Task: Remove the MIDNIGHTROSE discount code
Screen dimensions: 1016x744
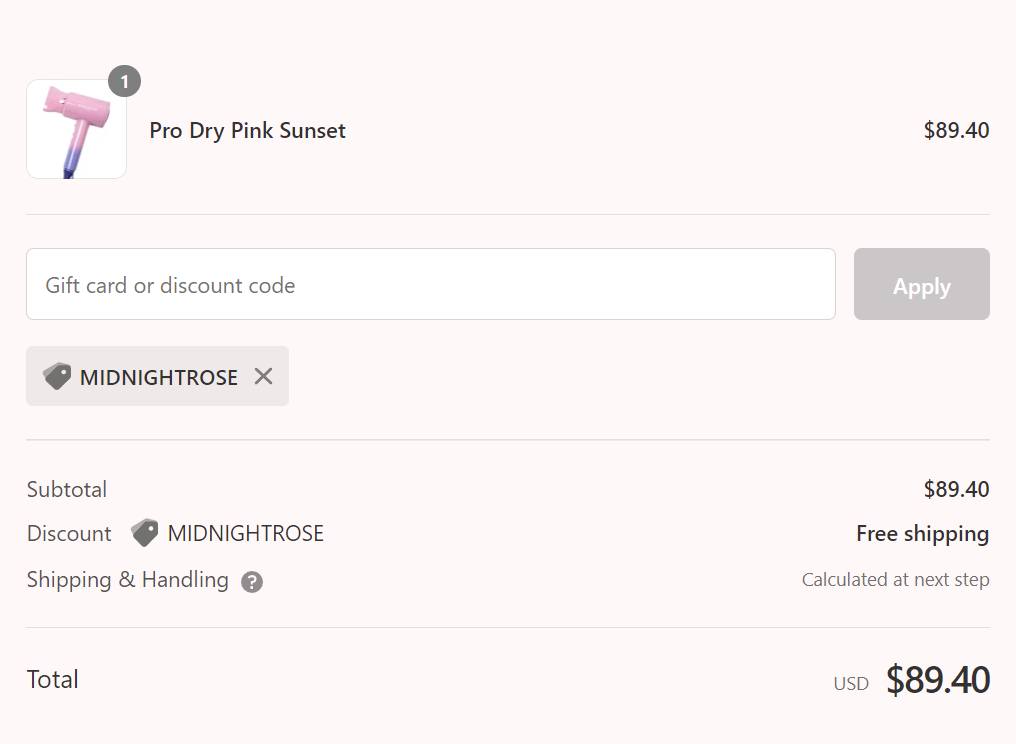Action: click(263, 376)
